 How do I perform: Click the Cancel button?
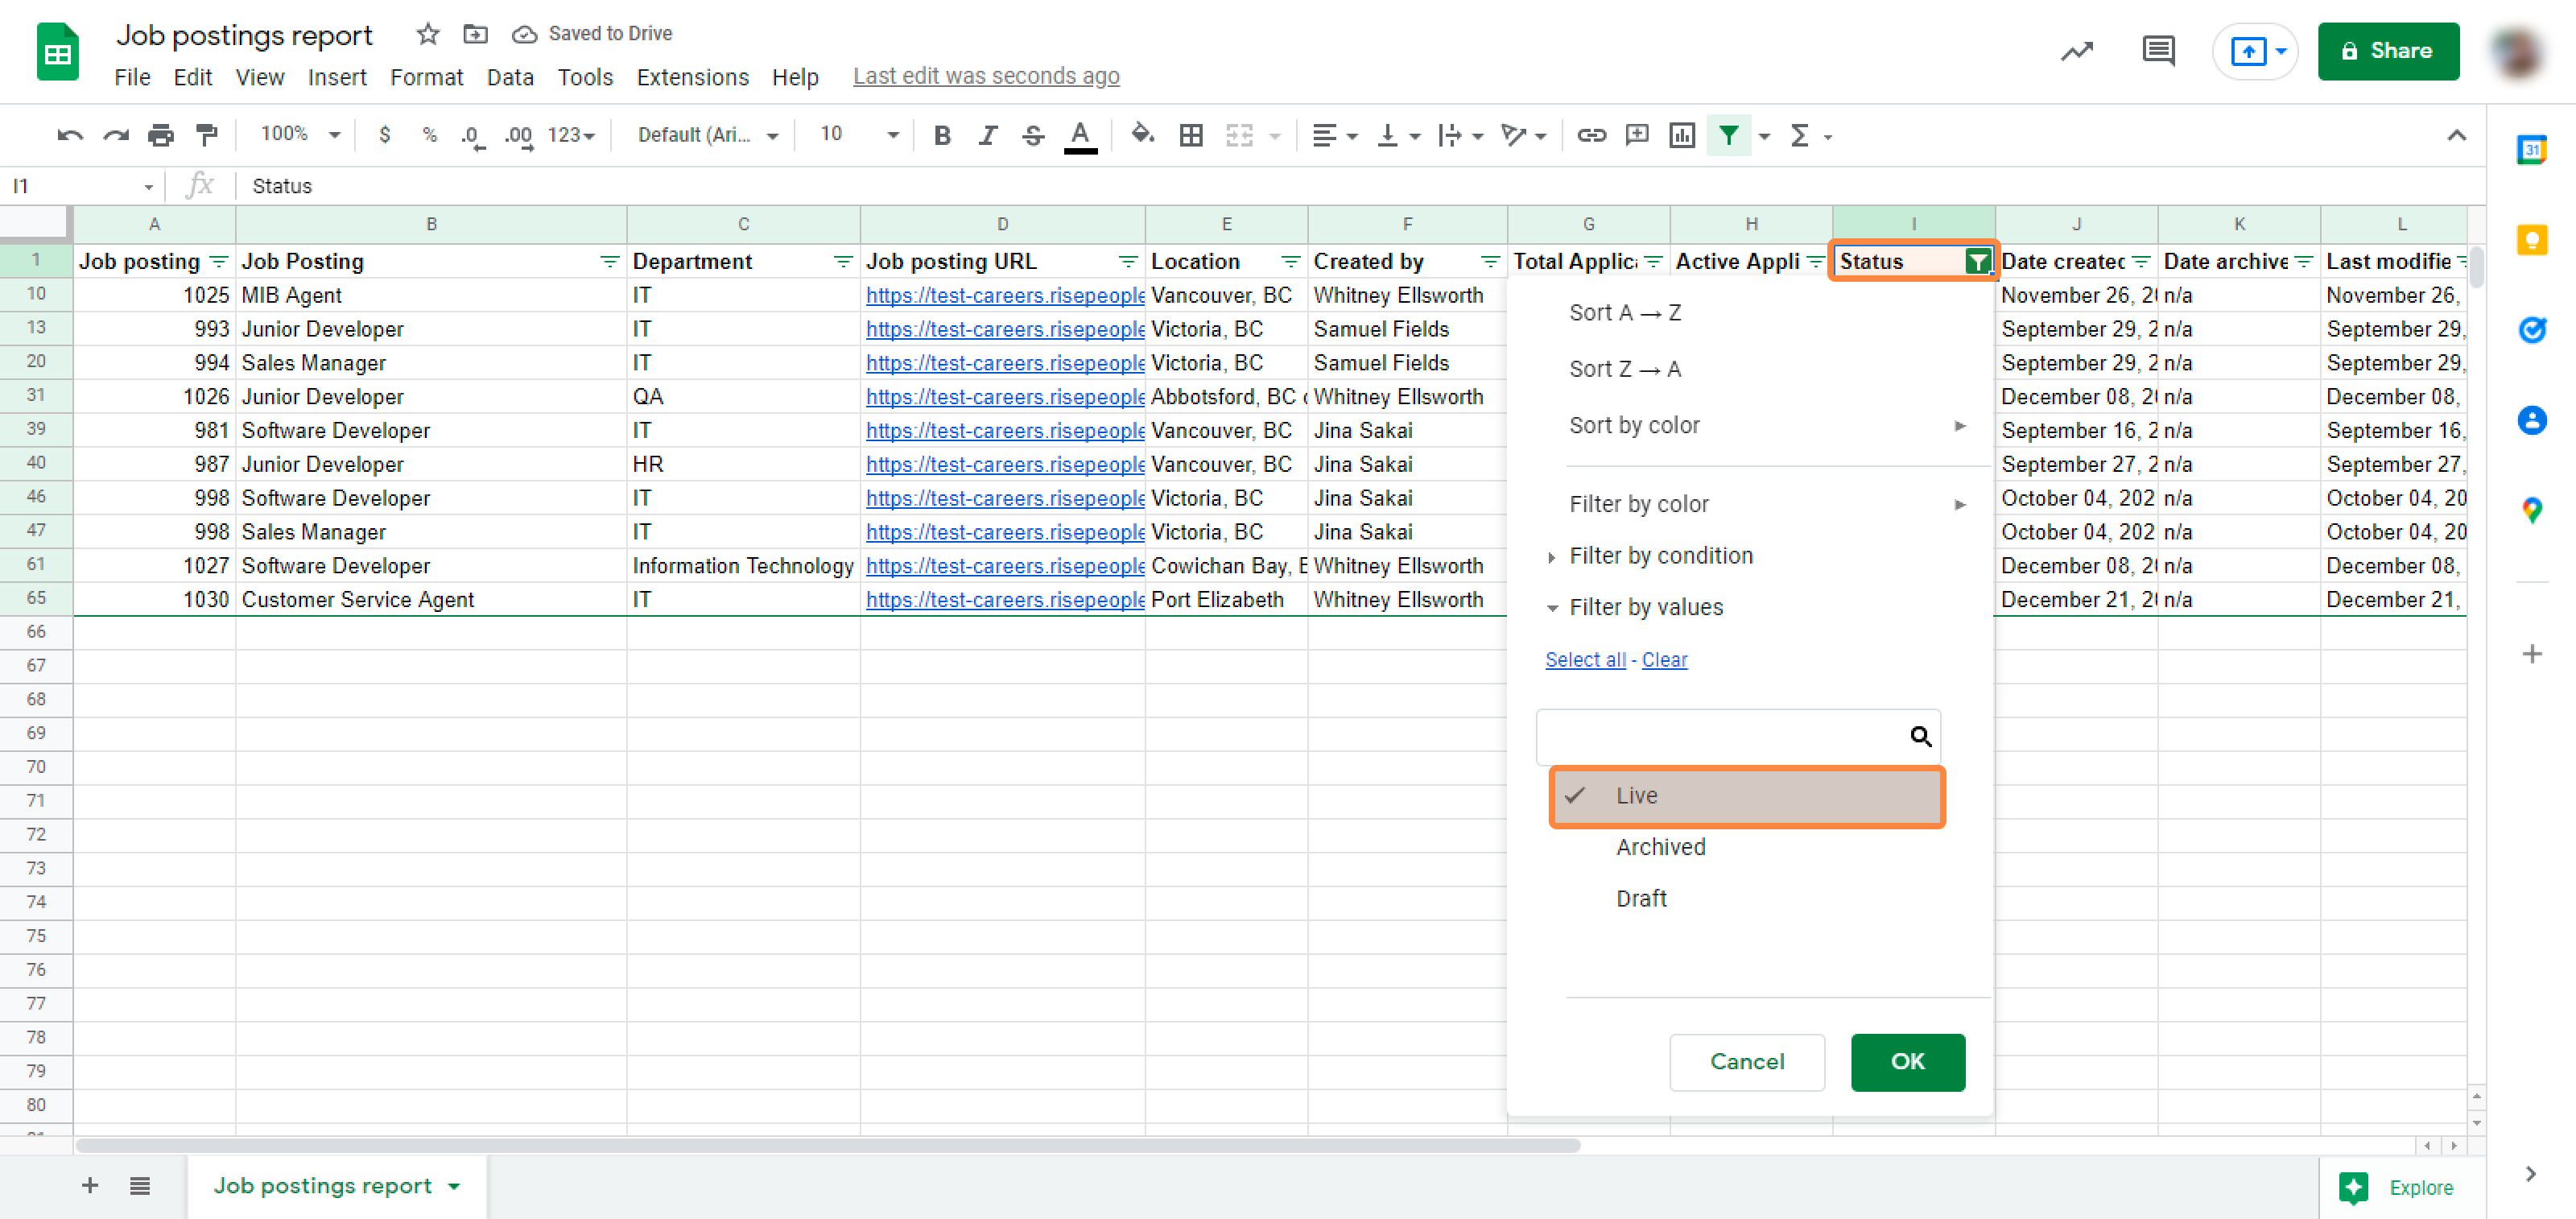[x=1746, y=1062]
